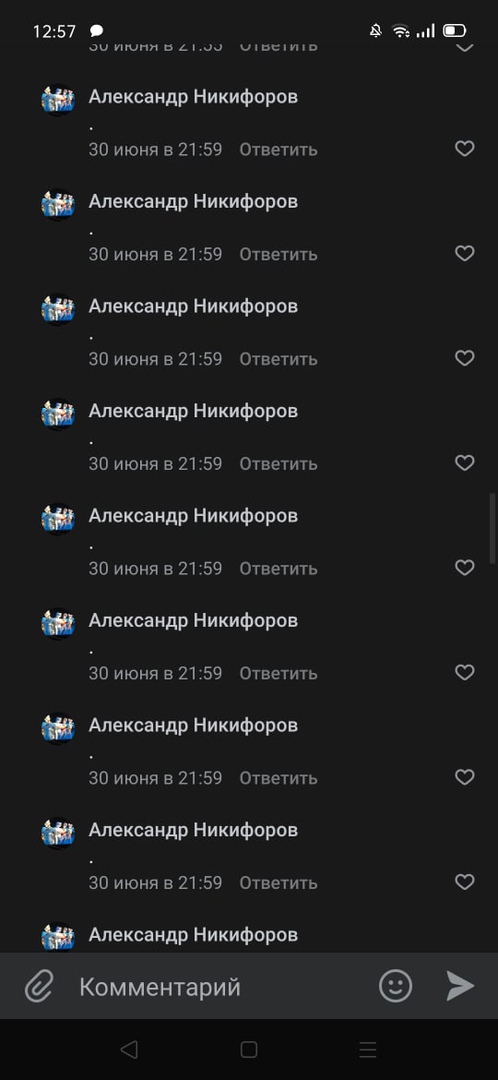Open the first visible Александр Никифоров name

193,97
